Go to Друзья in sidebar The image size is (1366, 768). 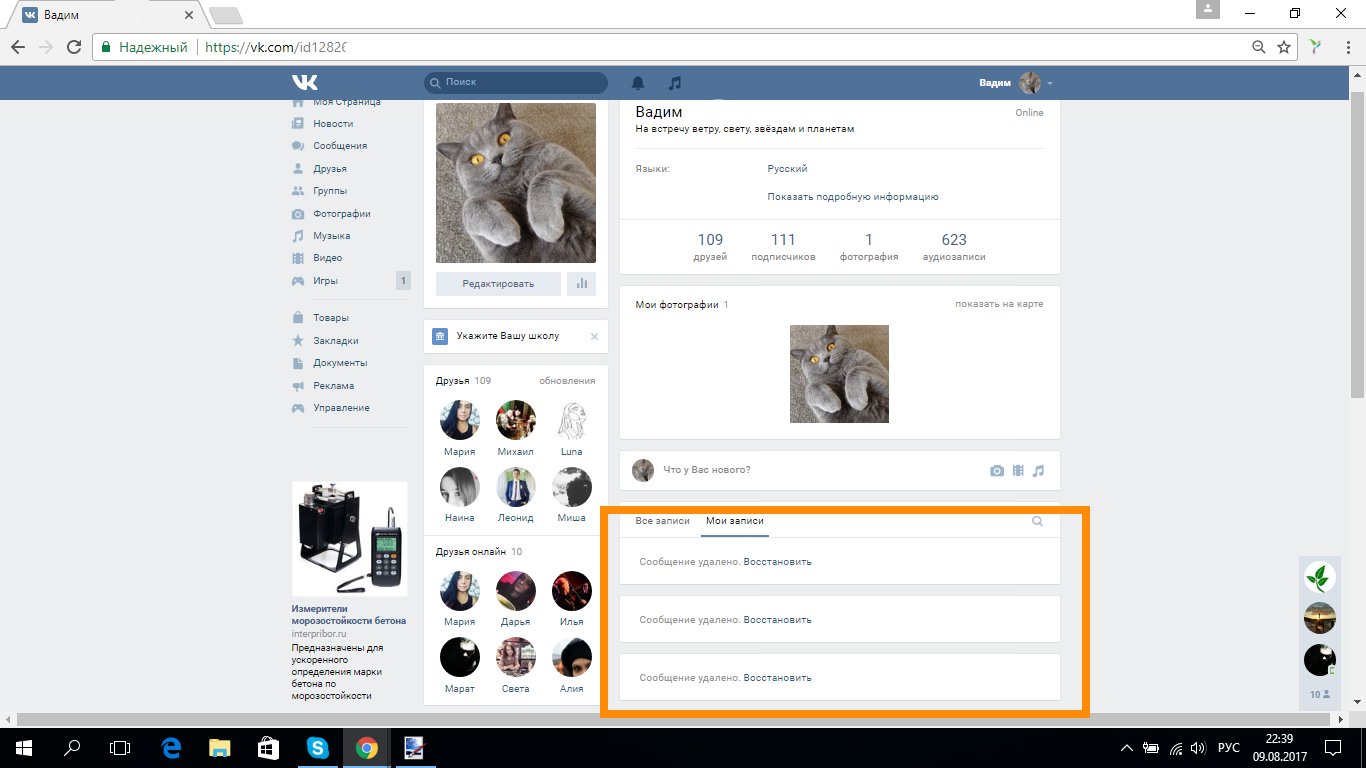[329, 169]
